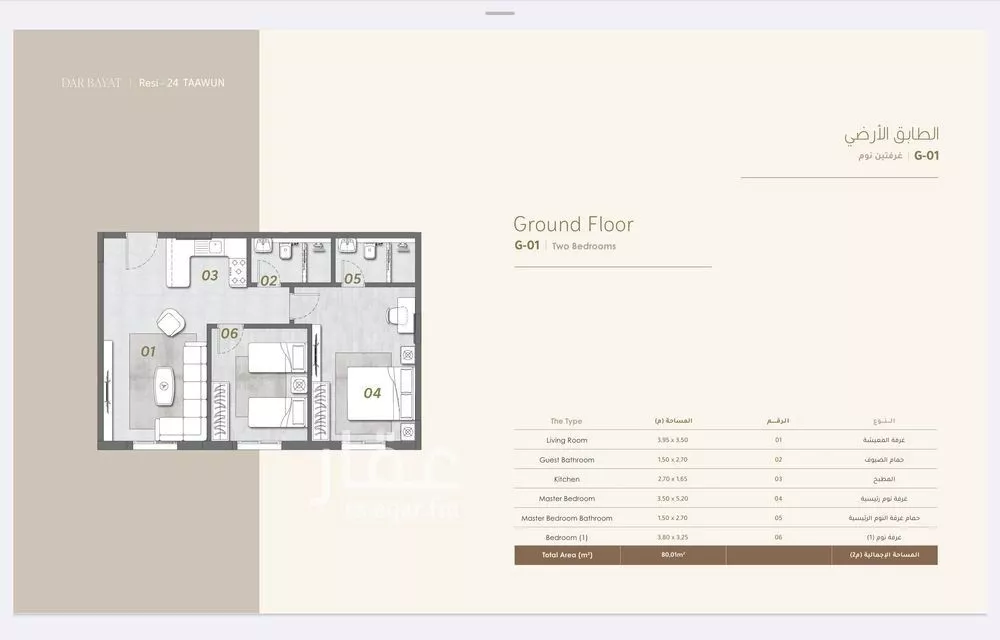Click the round armchair in living room
The height and width of the screenshot is (640, 1000).
pos(169,322)
